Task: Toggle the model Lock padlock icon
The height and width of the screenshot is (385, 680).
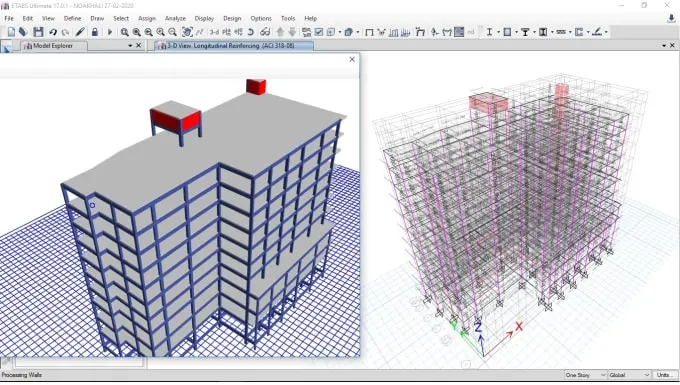Action: (x=95, y=32)
